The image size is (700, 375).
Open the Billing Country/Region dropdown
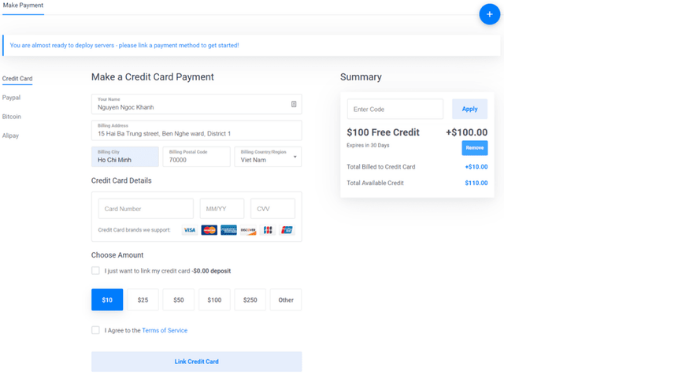tap(268, 157)
